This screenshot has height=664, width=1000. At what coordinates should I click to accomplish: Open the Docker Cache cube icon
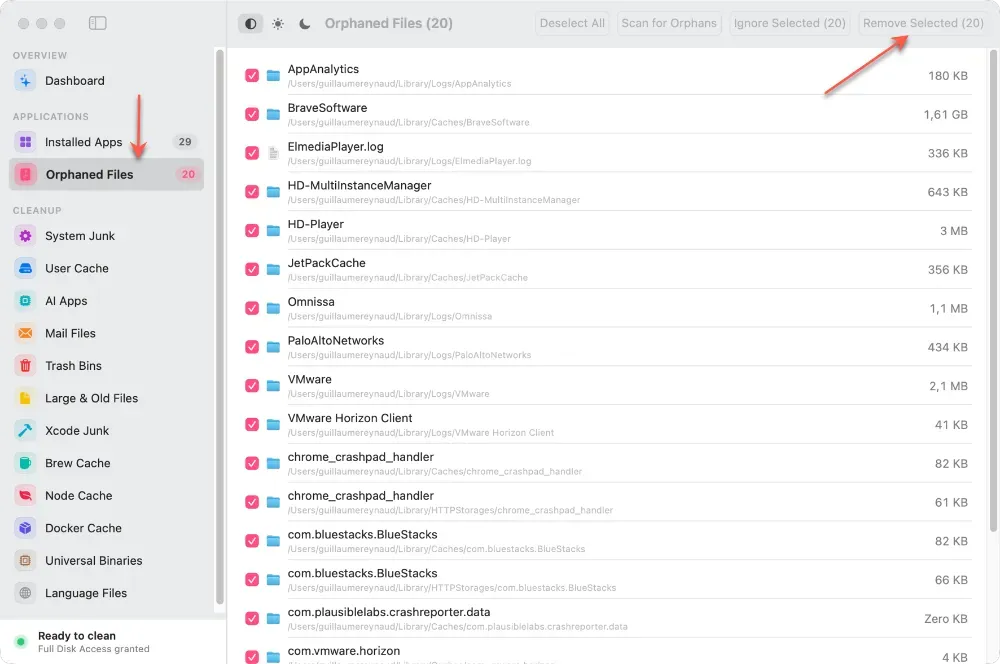[25, 528]
